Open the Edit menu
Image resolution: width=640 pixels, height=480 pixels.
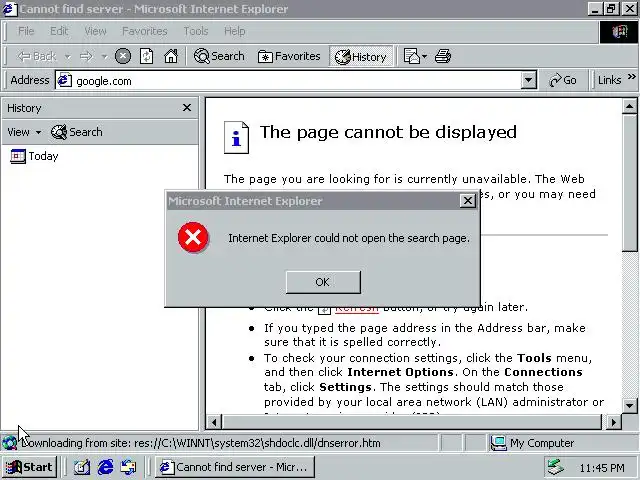point(59,31)
